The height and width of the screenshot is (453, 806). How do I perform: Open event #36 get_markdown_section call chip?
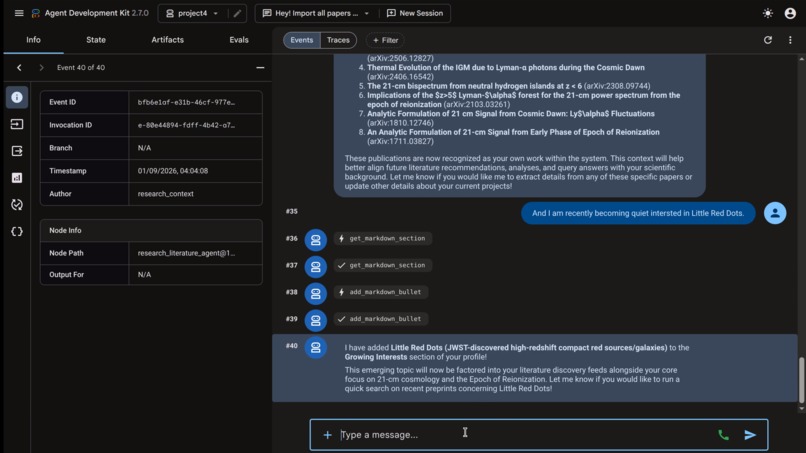click(x=382, y=239)
